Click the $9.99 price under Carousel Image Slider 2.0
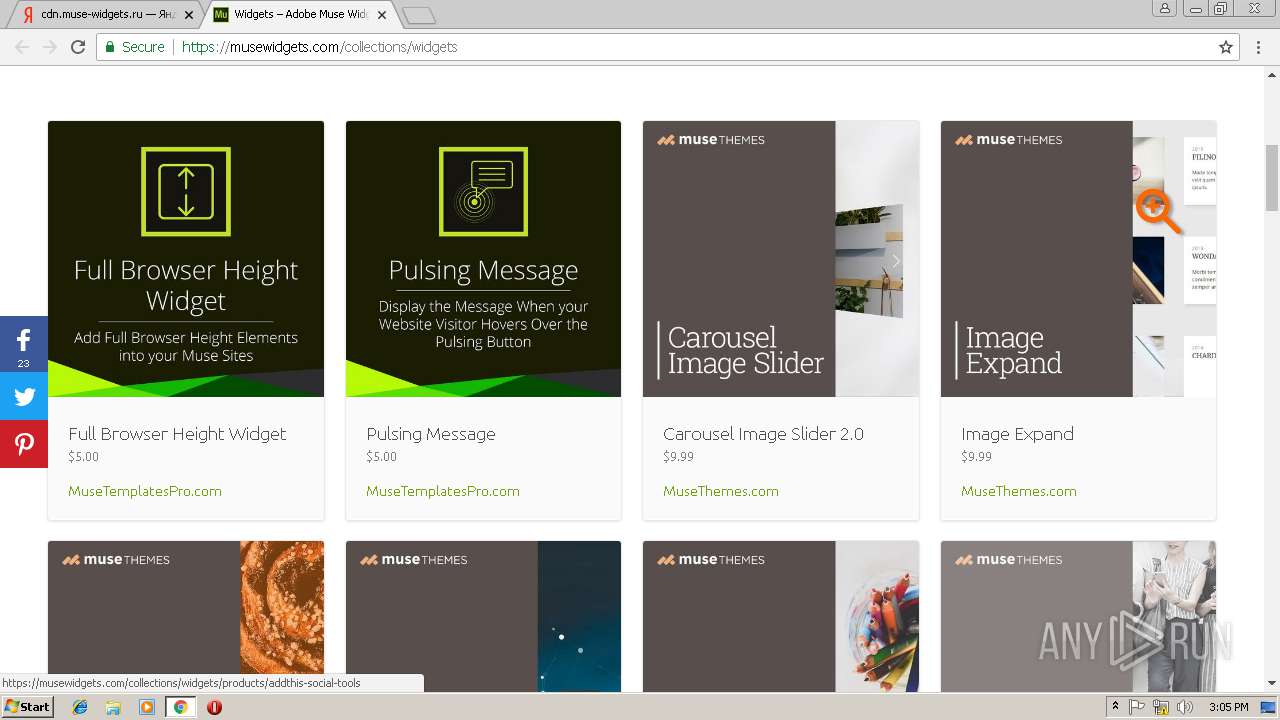Image resolution: width=1280 pixels, height=720 pixels. (678, 457)
